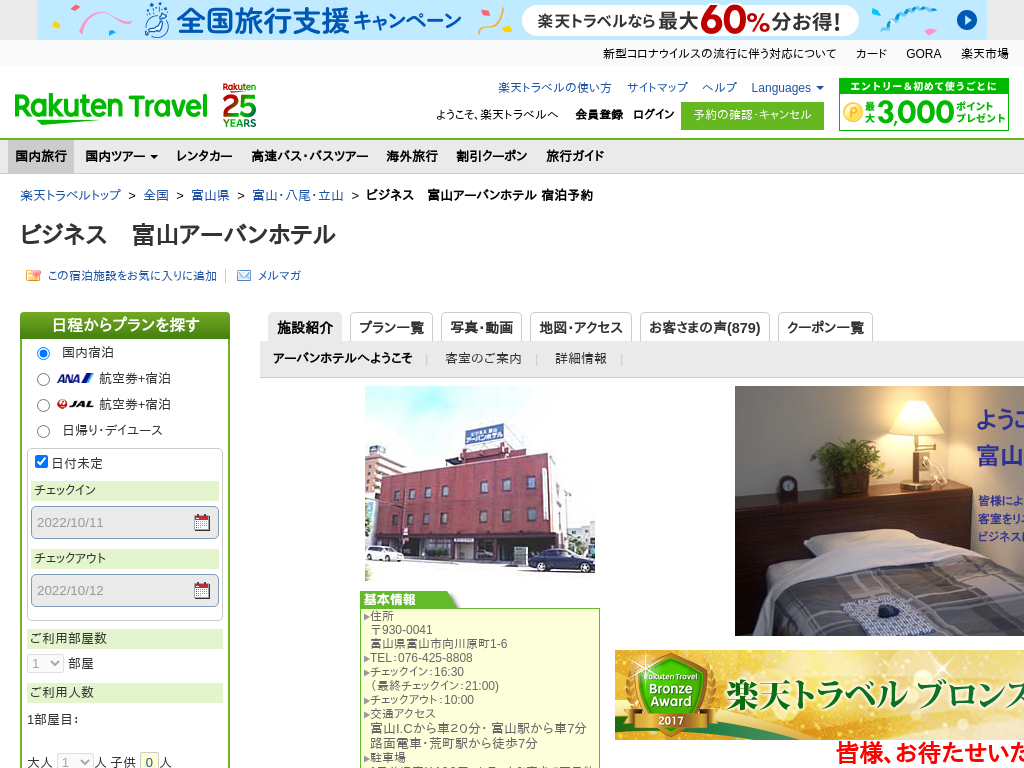Click the 富山県 breadcrumb link

click(210, 195)
